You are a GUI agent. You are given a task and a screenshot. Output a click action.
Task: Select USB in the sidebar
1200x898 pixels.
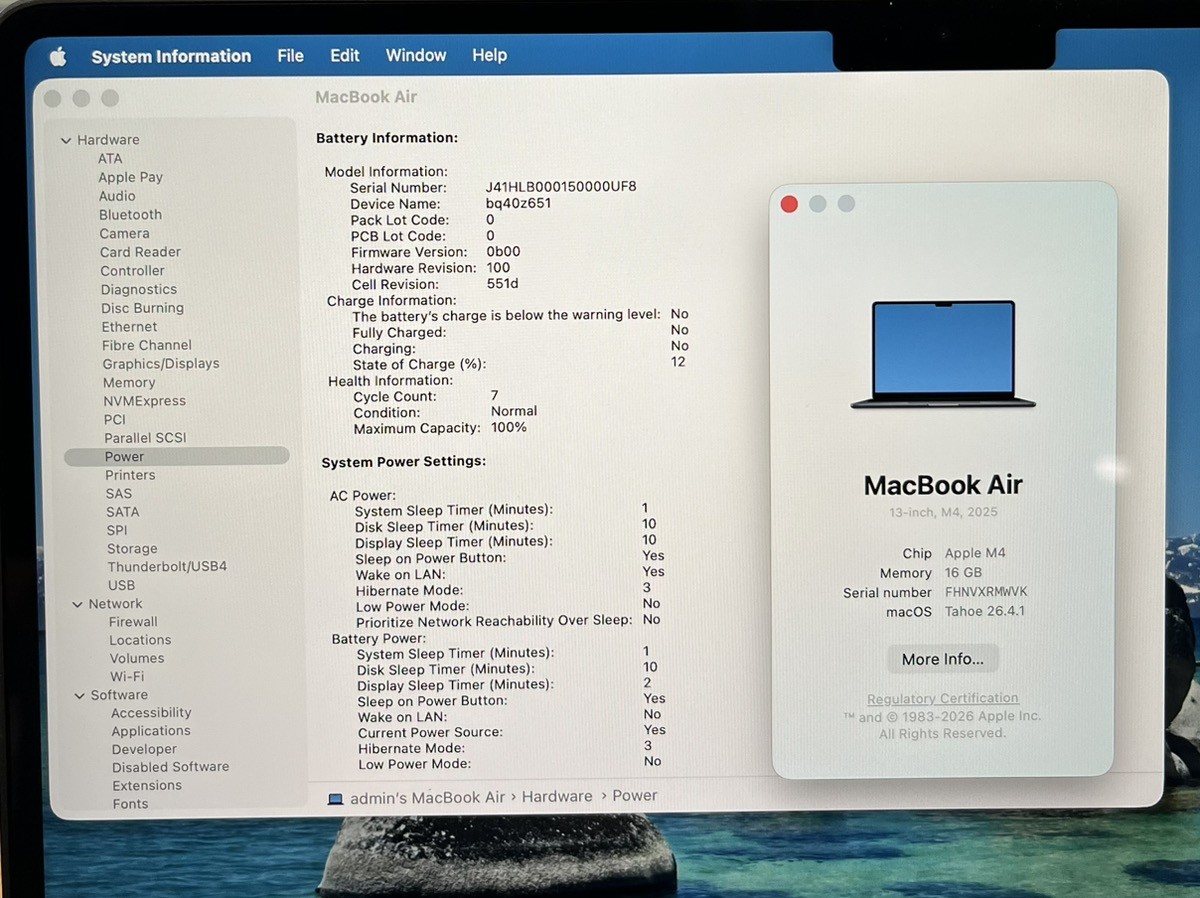click(121, 586)
